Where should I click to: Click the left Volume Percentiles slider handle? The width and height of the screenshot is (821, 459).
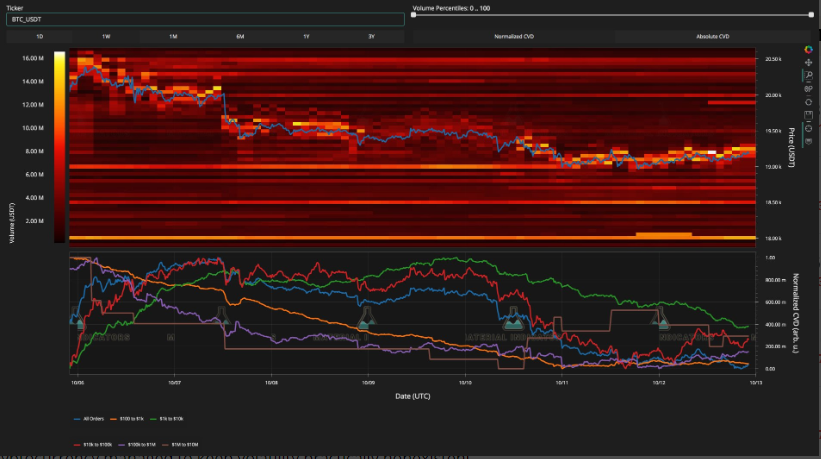pos(413,15)
